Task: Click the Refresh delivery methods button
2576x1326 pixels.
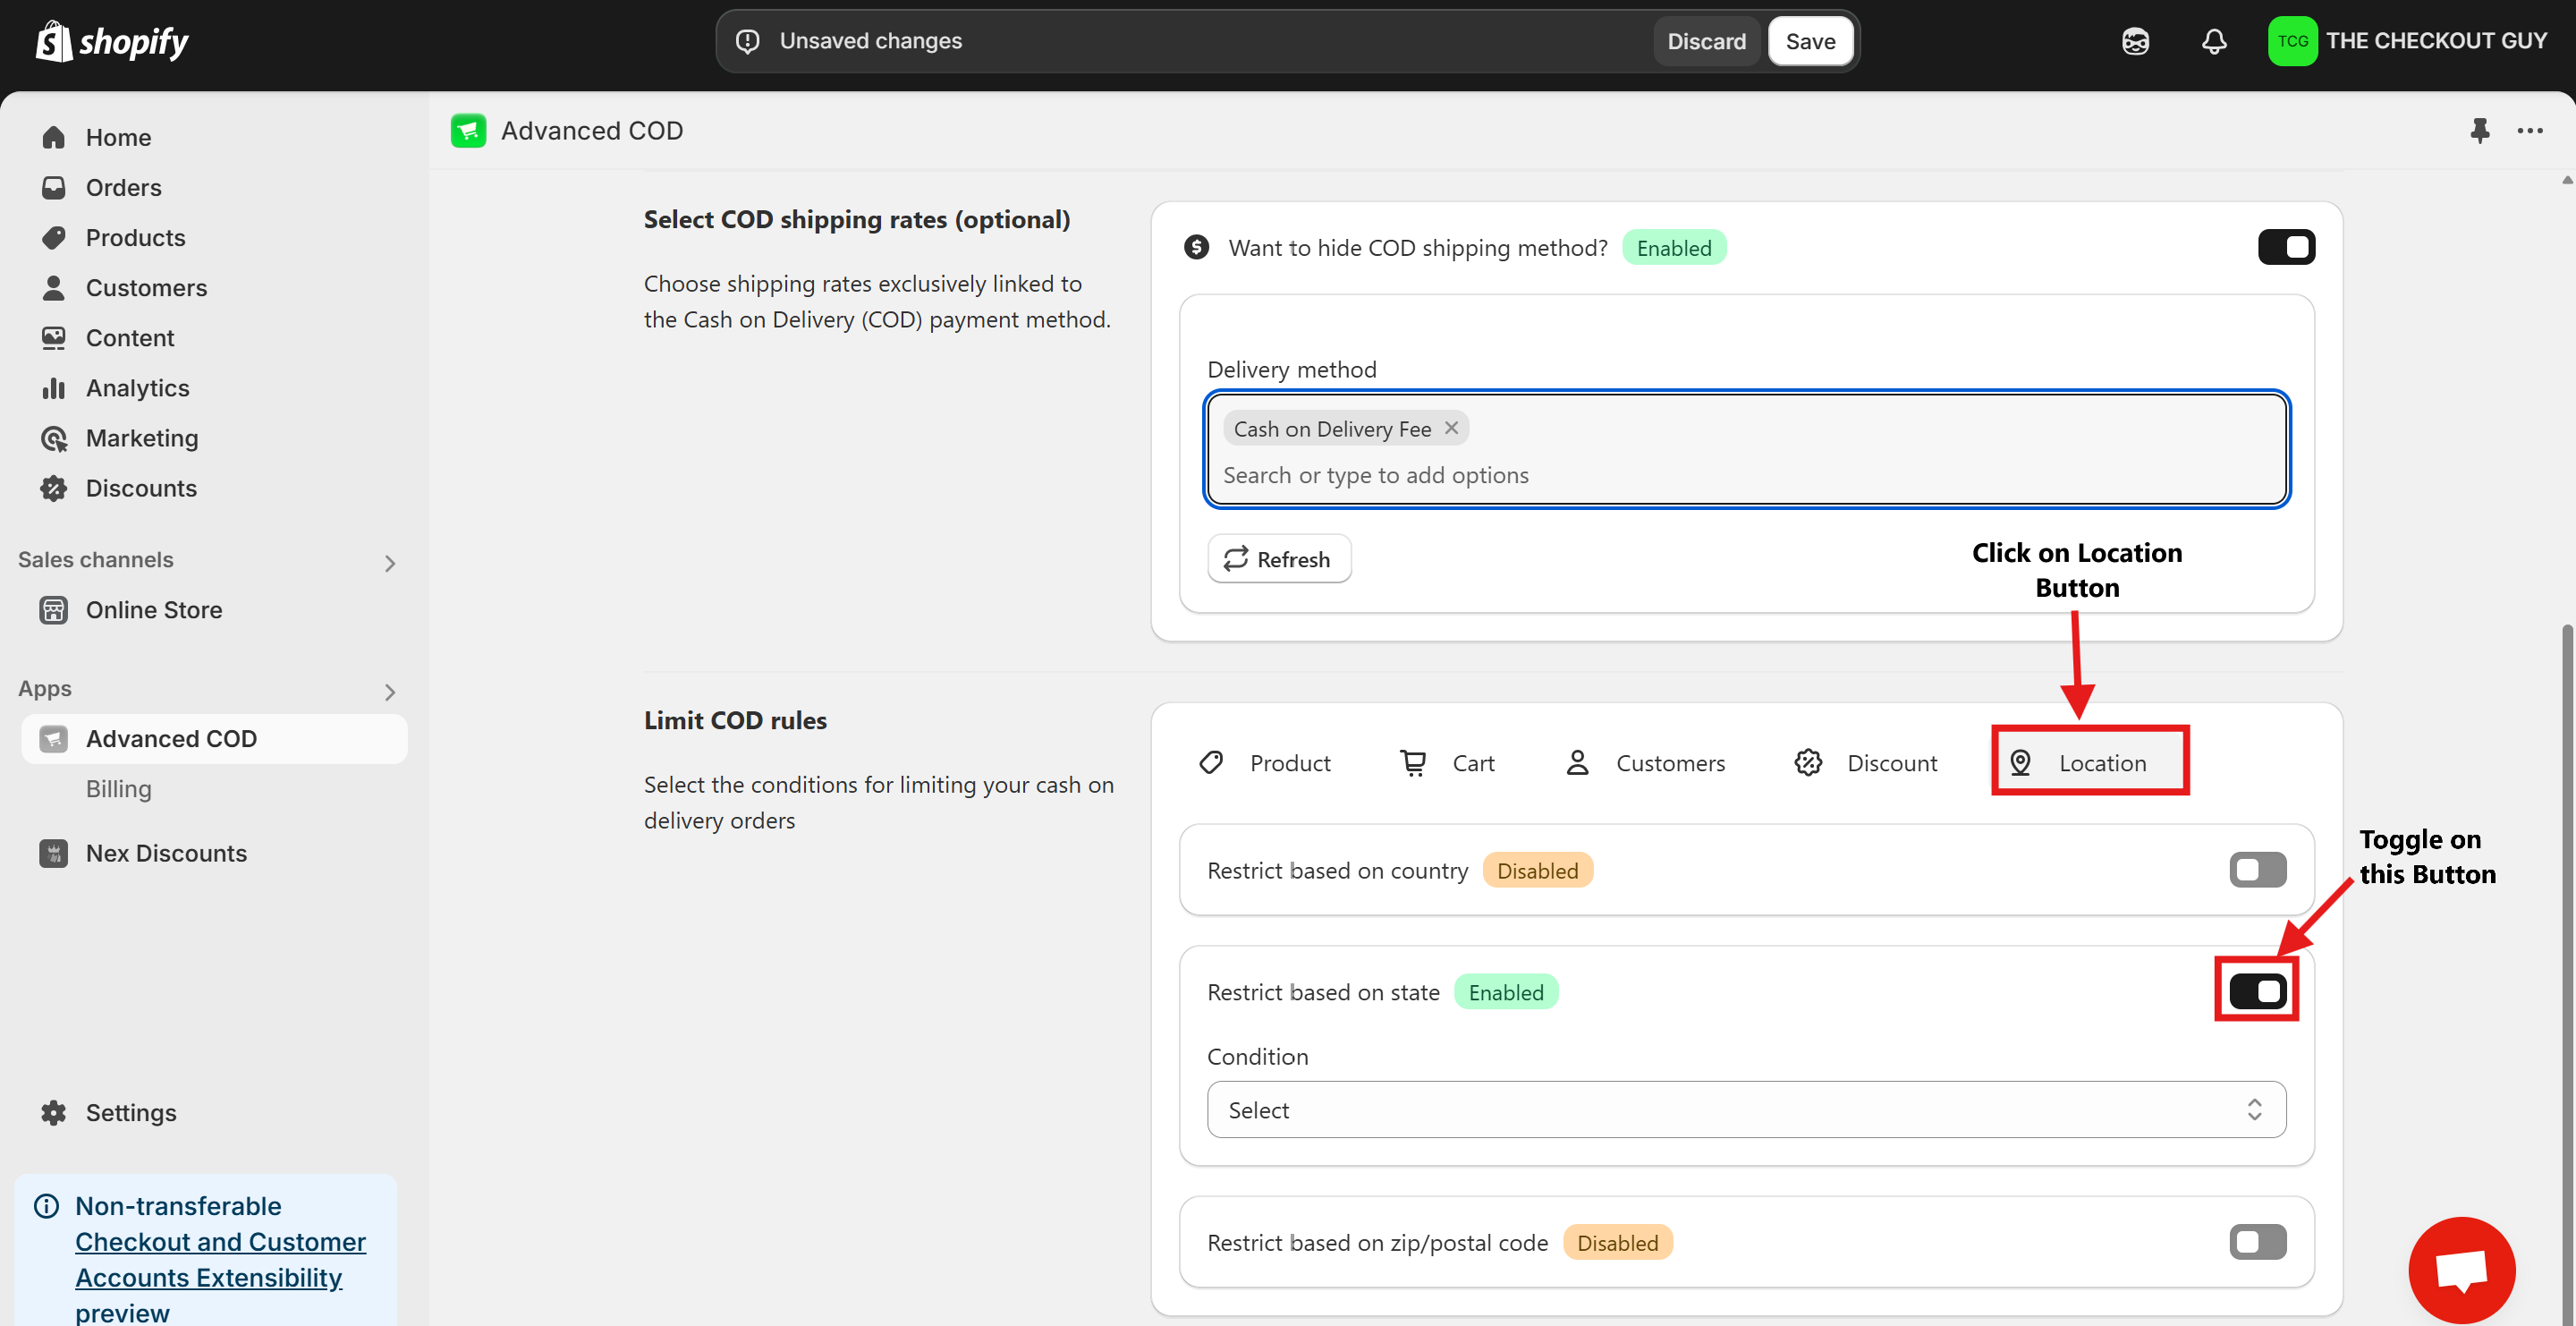Action: tap(1278, 559)
